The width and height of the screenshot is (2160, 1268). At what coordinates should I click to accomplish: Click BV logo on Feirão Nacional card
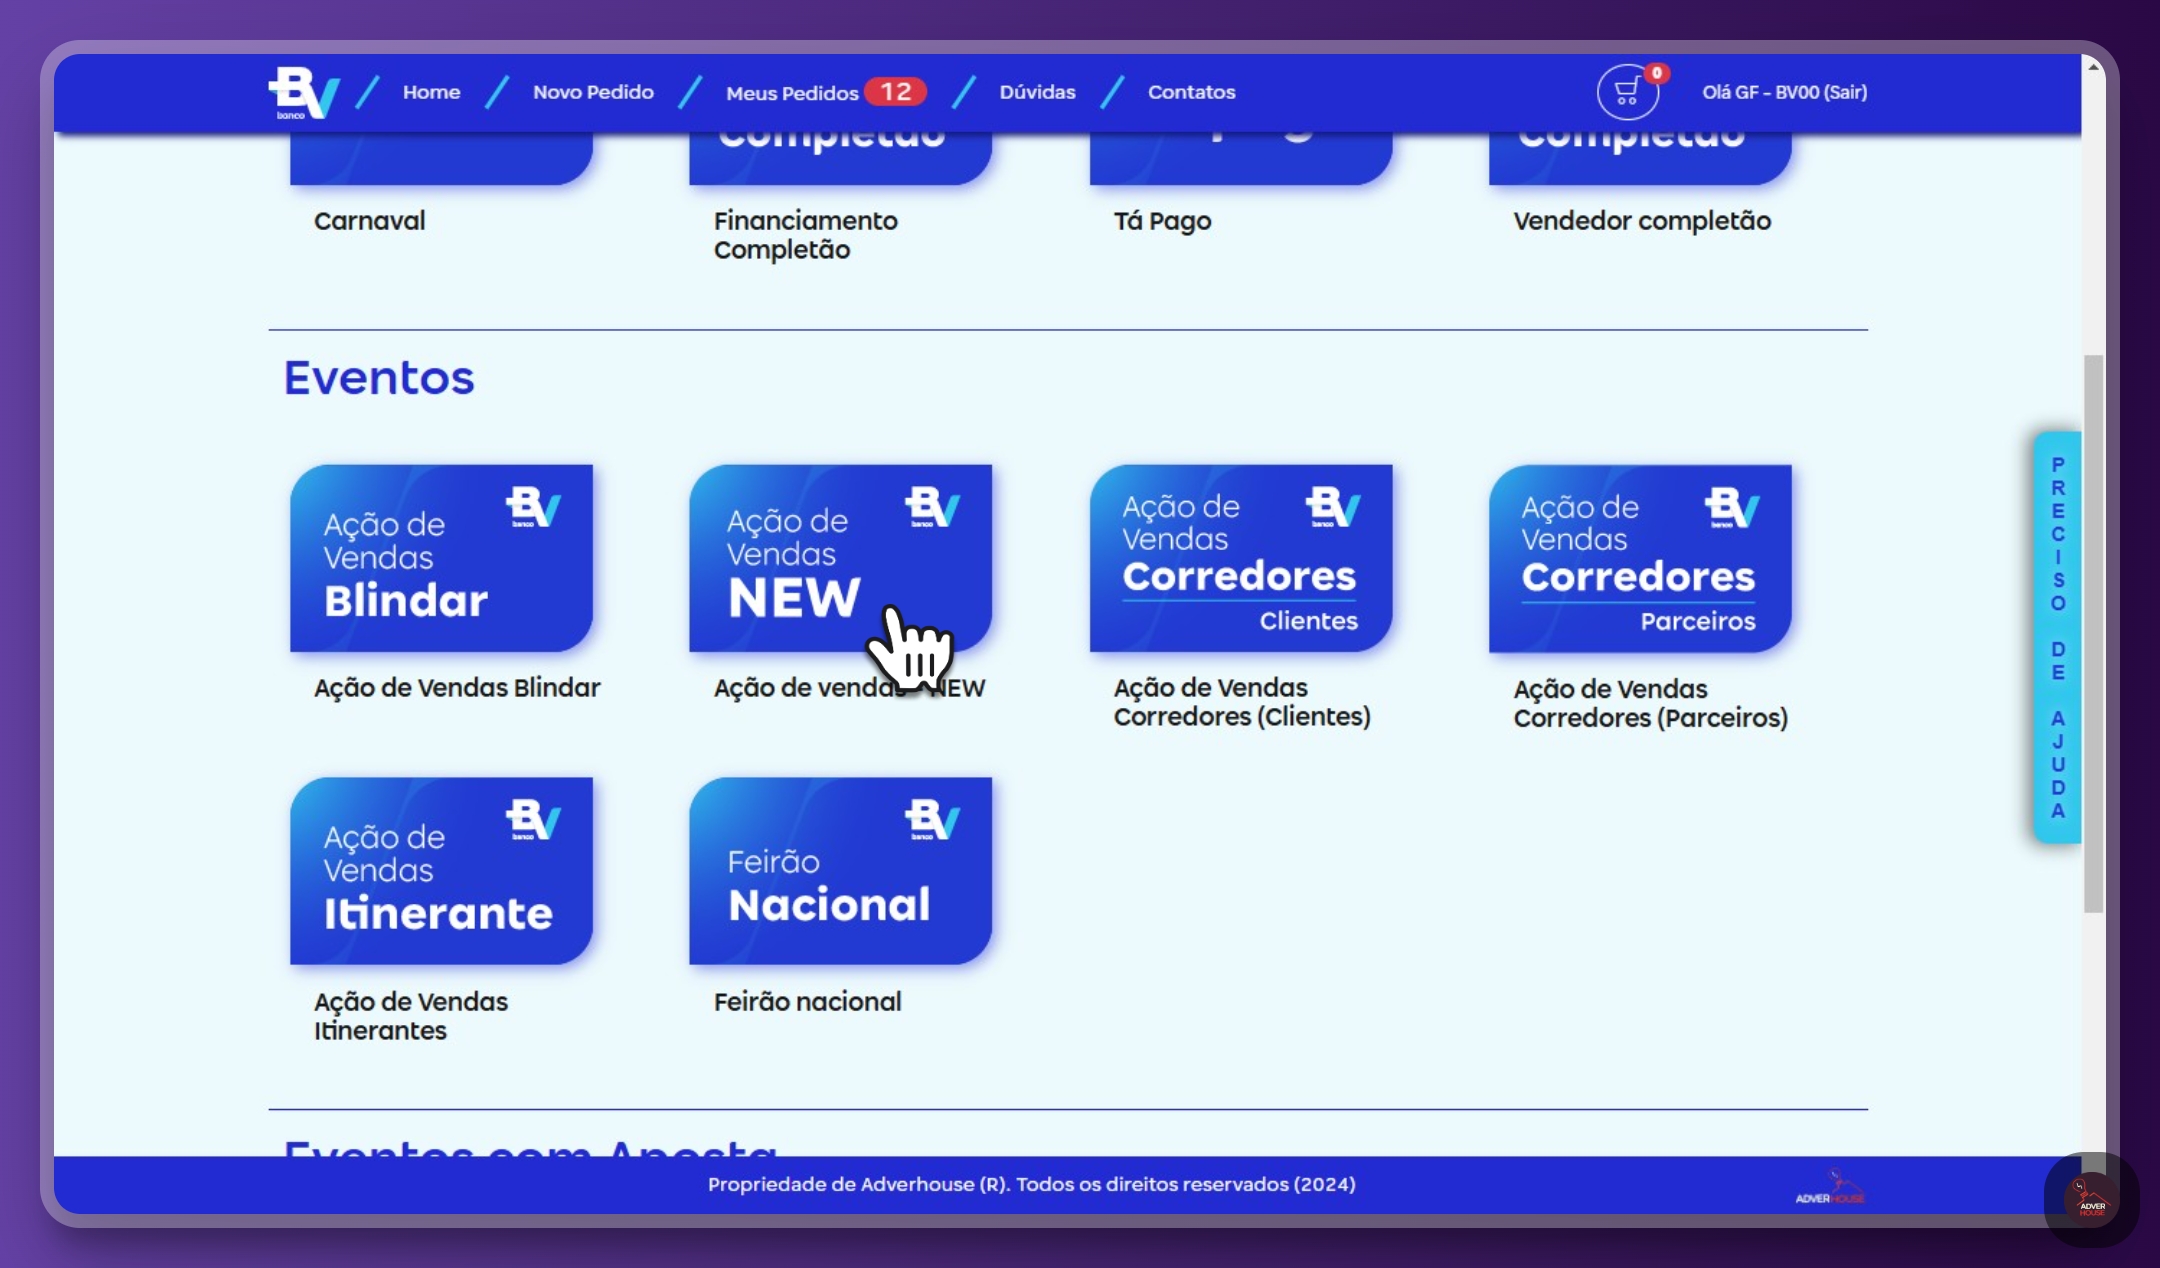click(x=932, y=819)
